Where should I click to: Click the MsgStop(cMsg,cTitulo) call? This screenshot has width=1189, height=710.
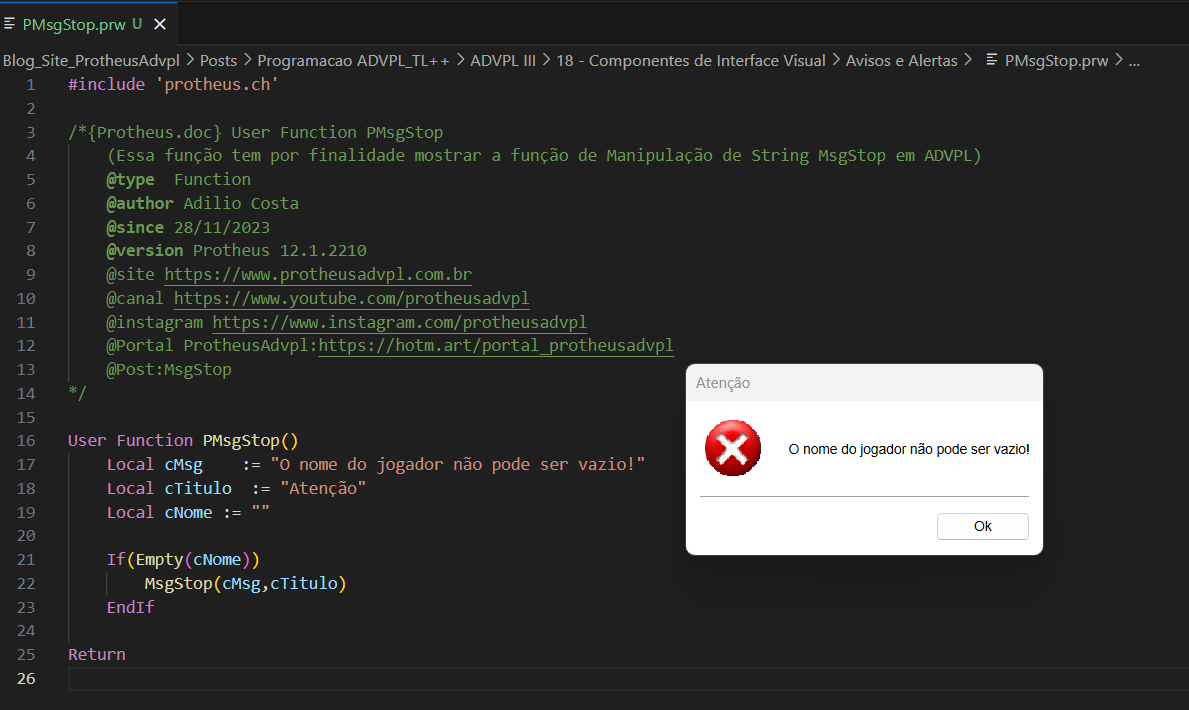245,583
